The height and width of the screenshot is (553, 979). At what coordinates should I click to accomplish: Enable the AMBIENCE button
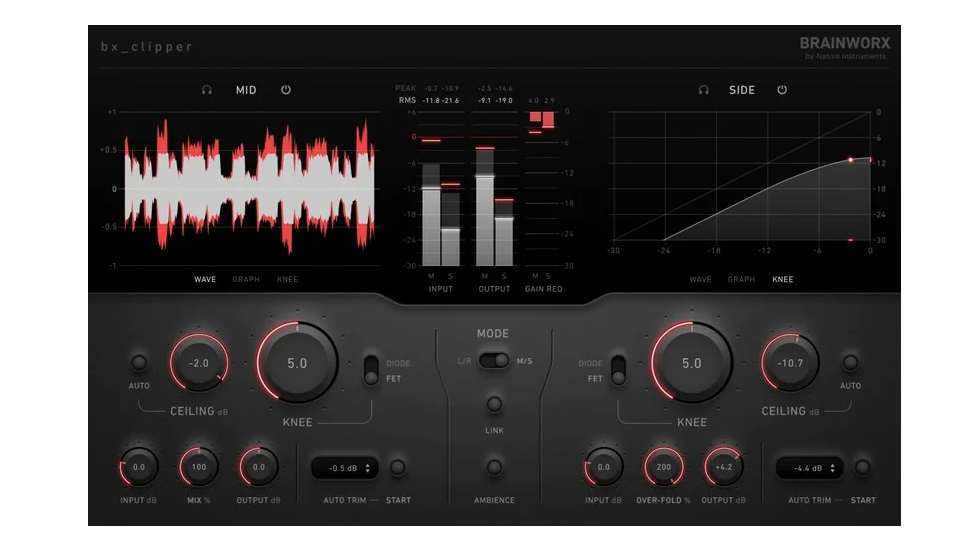494,467
